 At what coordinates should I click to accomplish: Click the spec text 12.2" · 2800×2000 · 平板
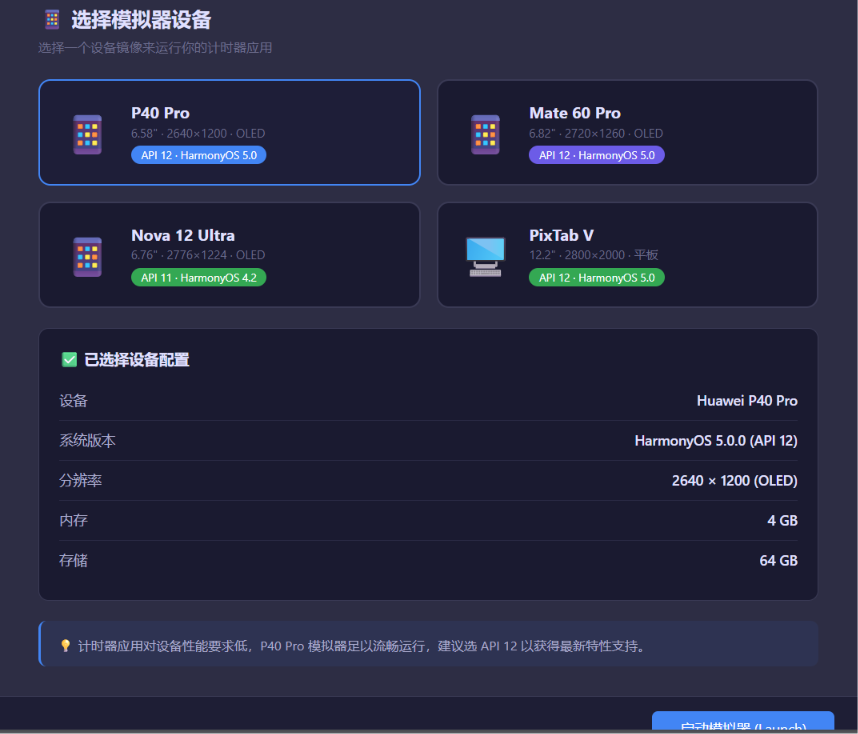point(594,255)
